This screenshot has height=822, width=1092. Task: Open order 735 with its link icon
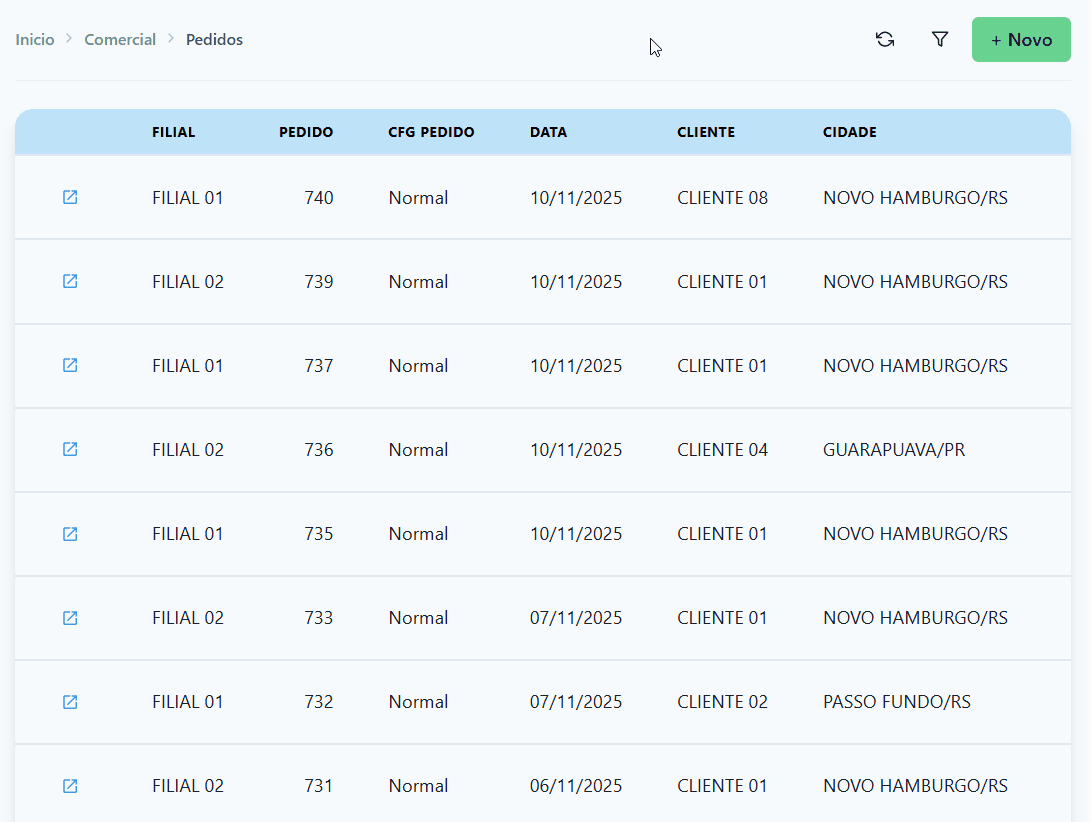(70, 534)
